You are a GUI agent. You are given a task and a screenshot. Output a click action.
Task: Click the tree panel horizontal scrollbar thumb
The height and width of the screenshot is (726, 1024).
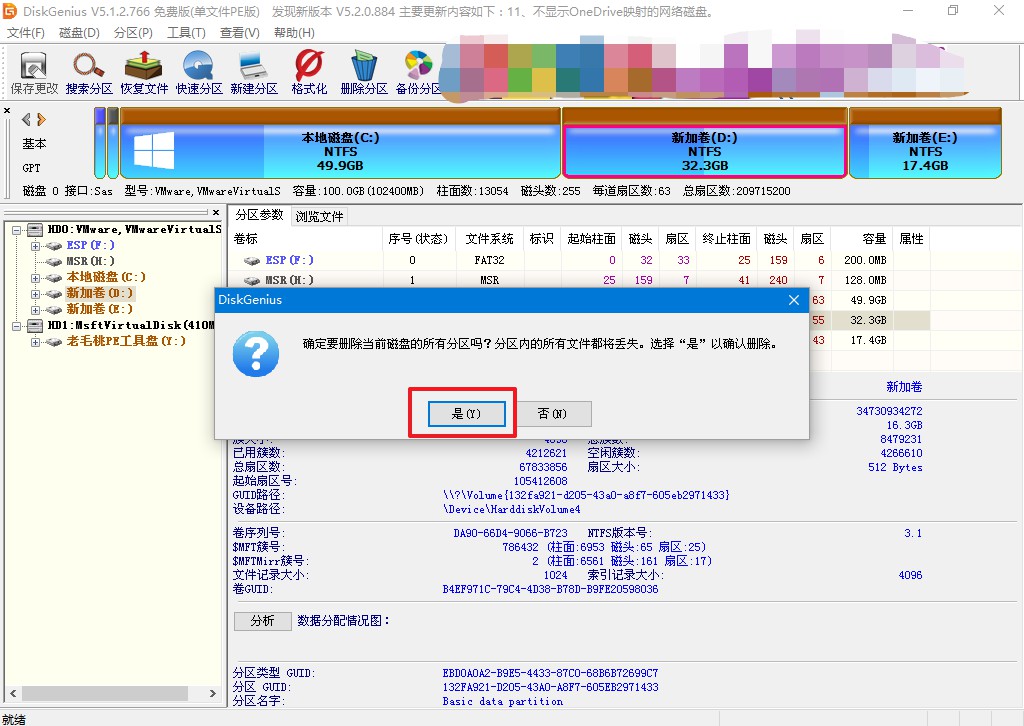click(106, 693)
